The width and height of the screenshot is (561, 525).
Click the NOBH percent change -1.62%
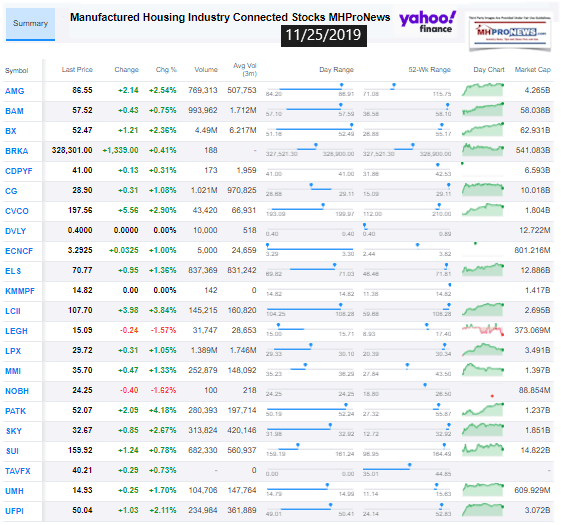point(163,390)
